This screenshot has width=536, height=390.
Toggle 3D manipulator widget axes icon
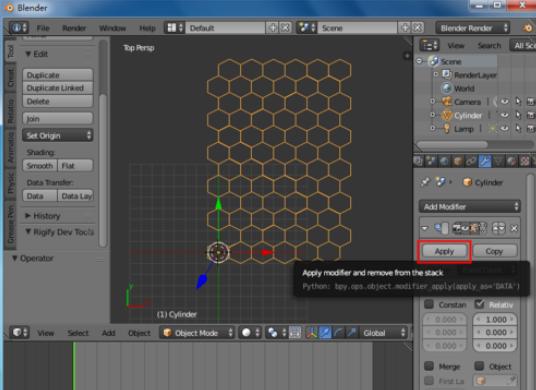312,332
